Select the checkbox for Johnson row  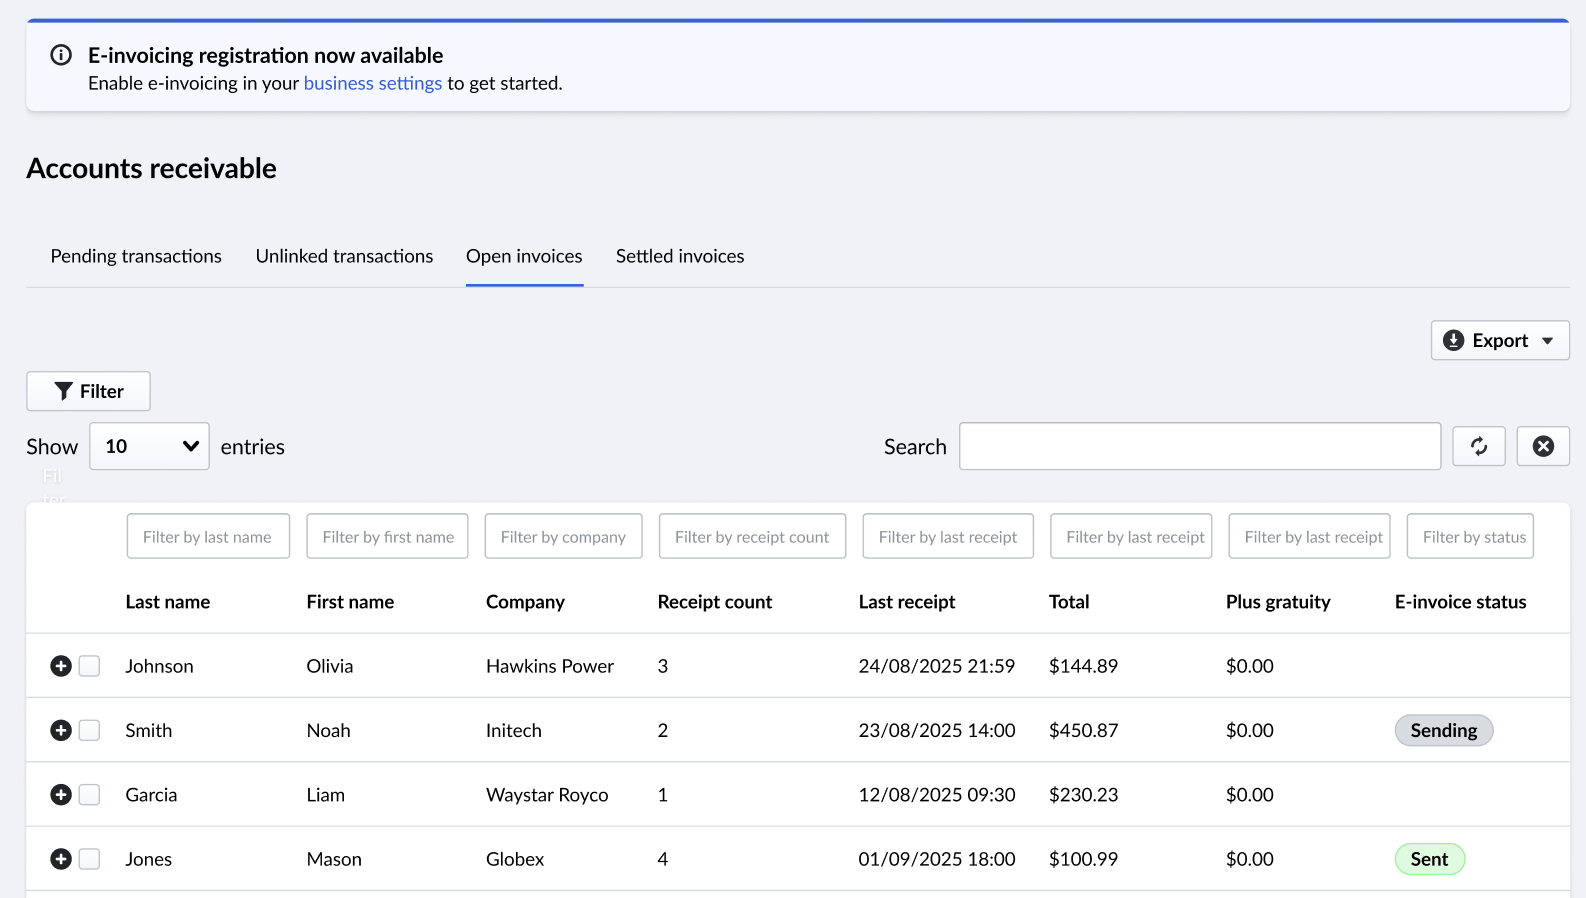click(x=89, y=666)
